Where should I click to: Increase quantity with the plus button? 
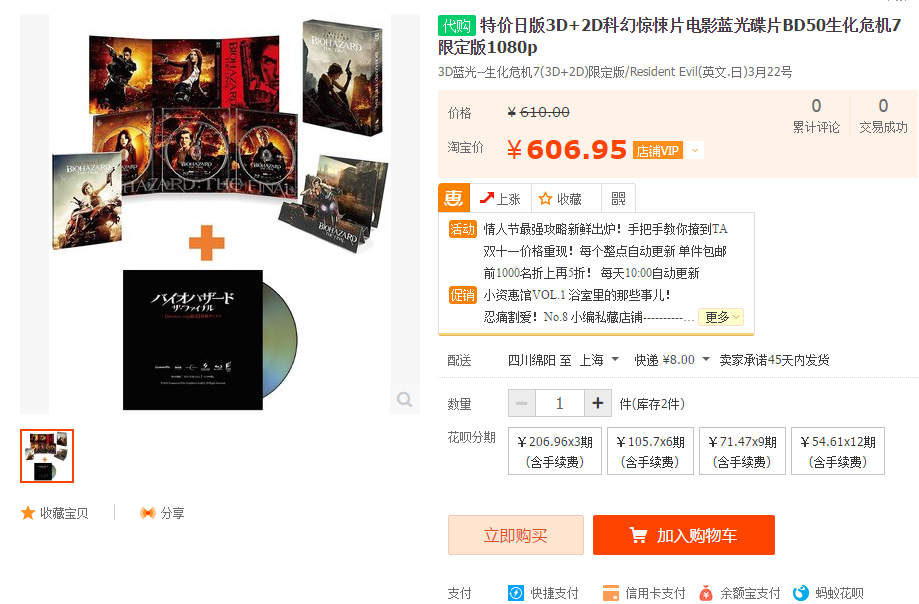[598, 404]
